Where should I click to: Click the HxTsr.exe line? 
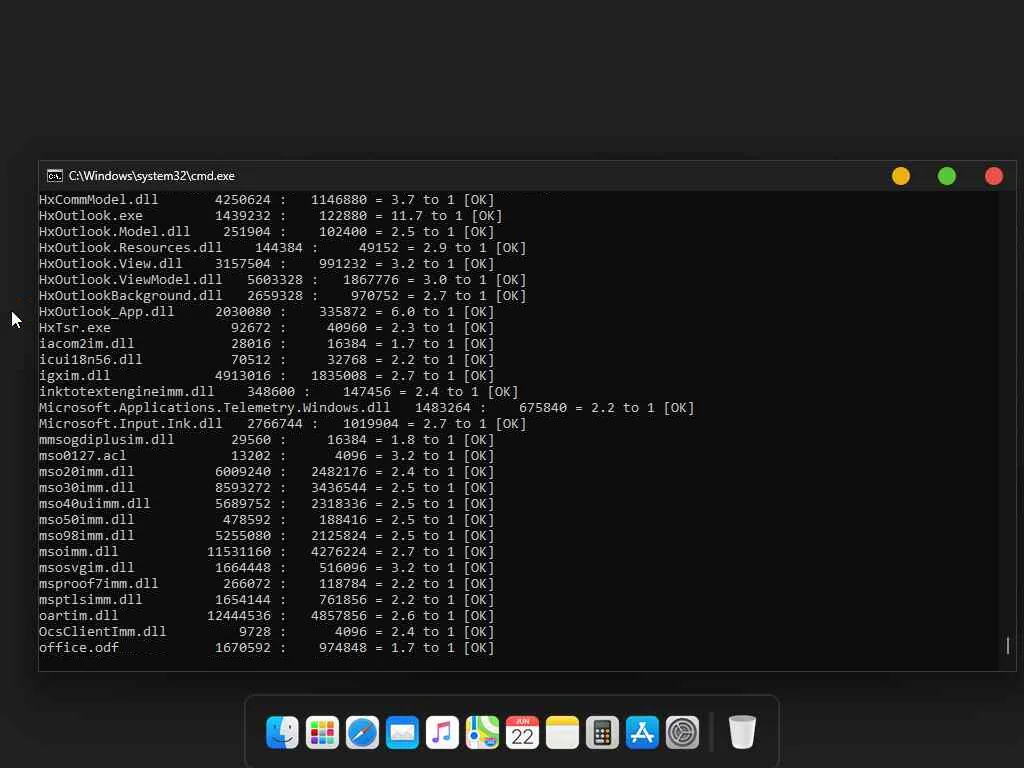(266, 328)
